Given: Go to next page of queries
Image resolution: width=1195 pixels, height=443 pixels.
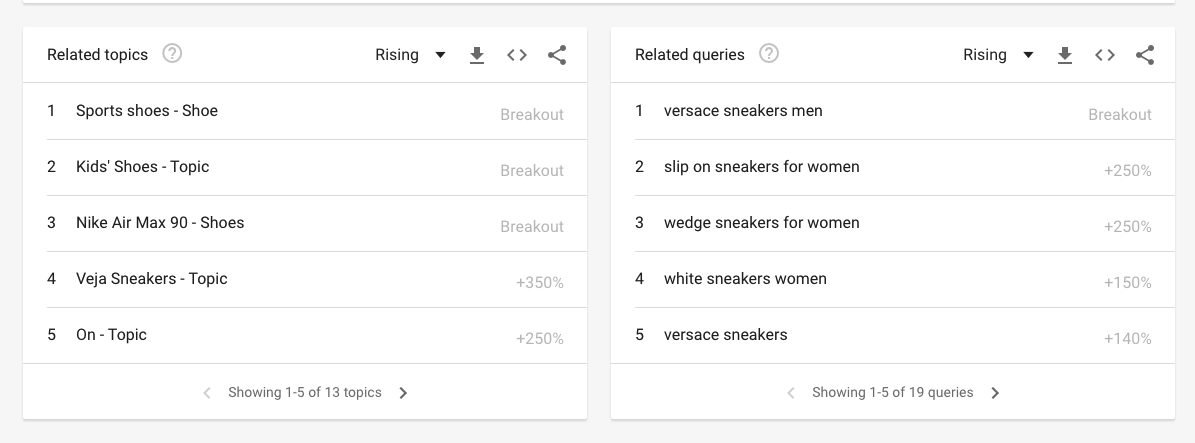Looking at the screenshot, I should point(995,393).
